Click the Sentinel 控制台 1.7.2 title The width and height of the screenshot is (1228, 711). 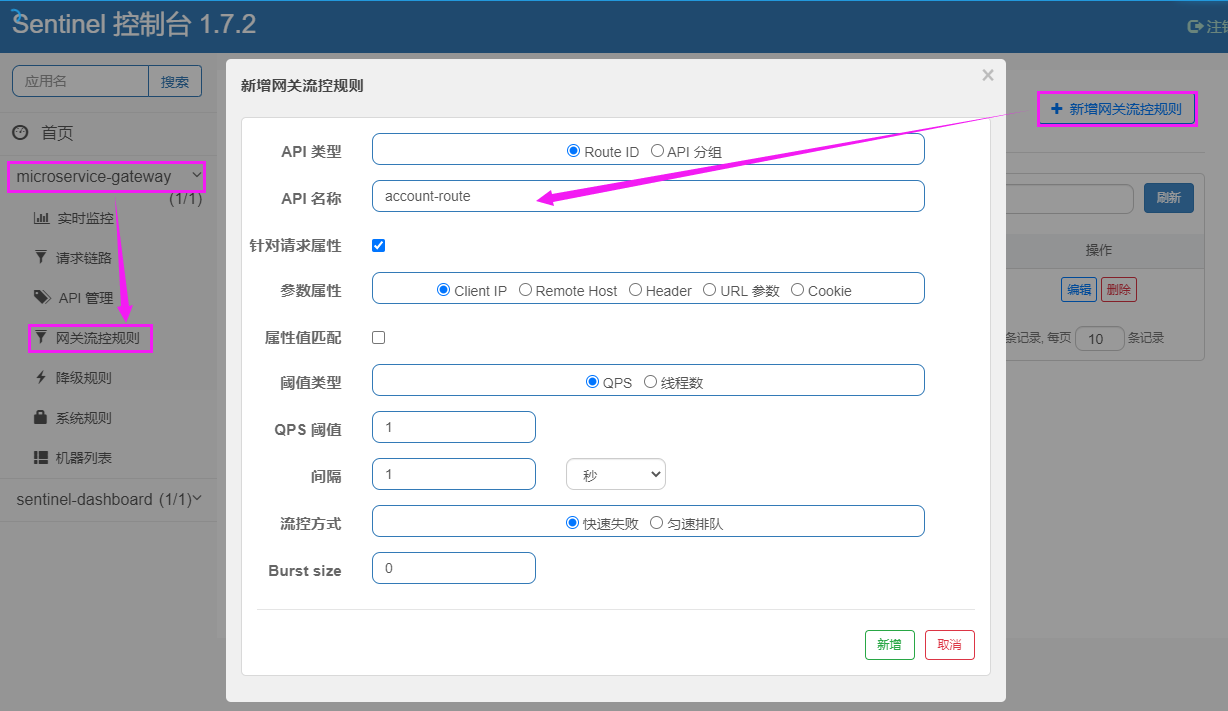tap(134, 25)
